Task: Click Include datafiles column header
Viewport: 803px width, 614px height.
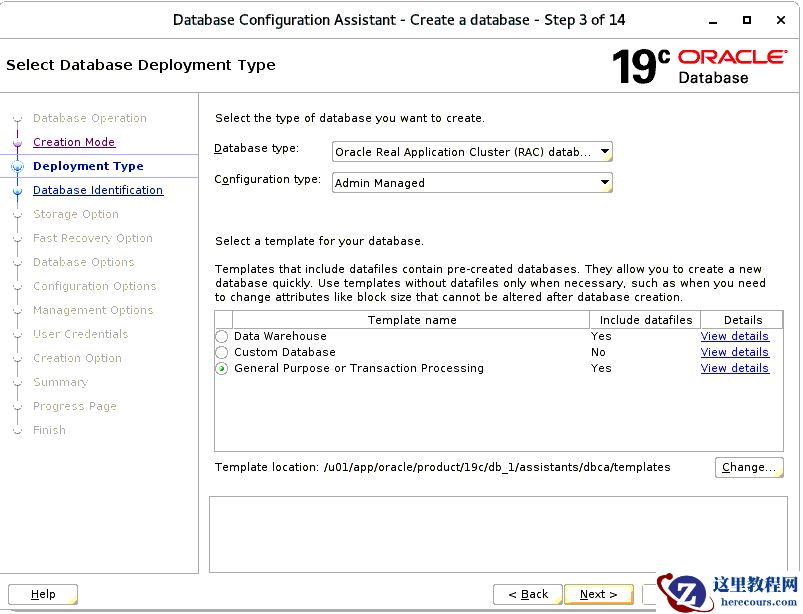Action: click(x=645, y=320)
